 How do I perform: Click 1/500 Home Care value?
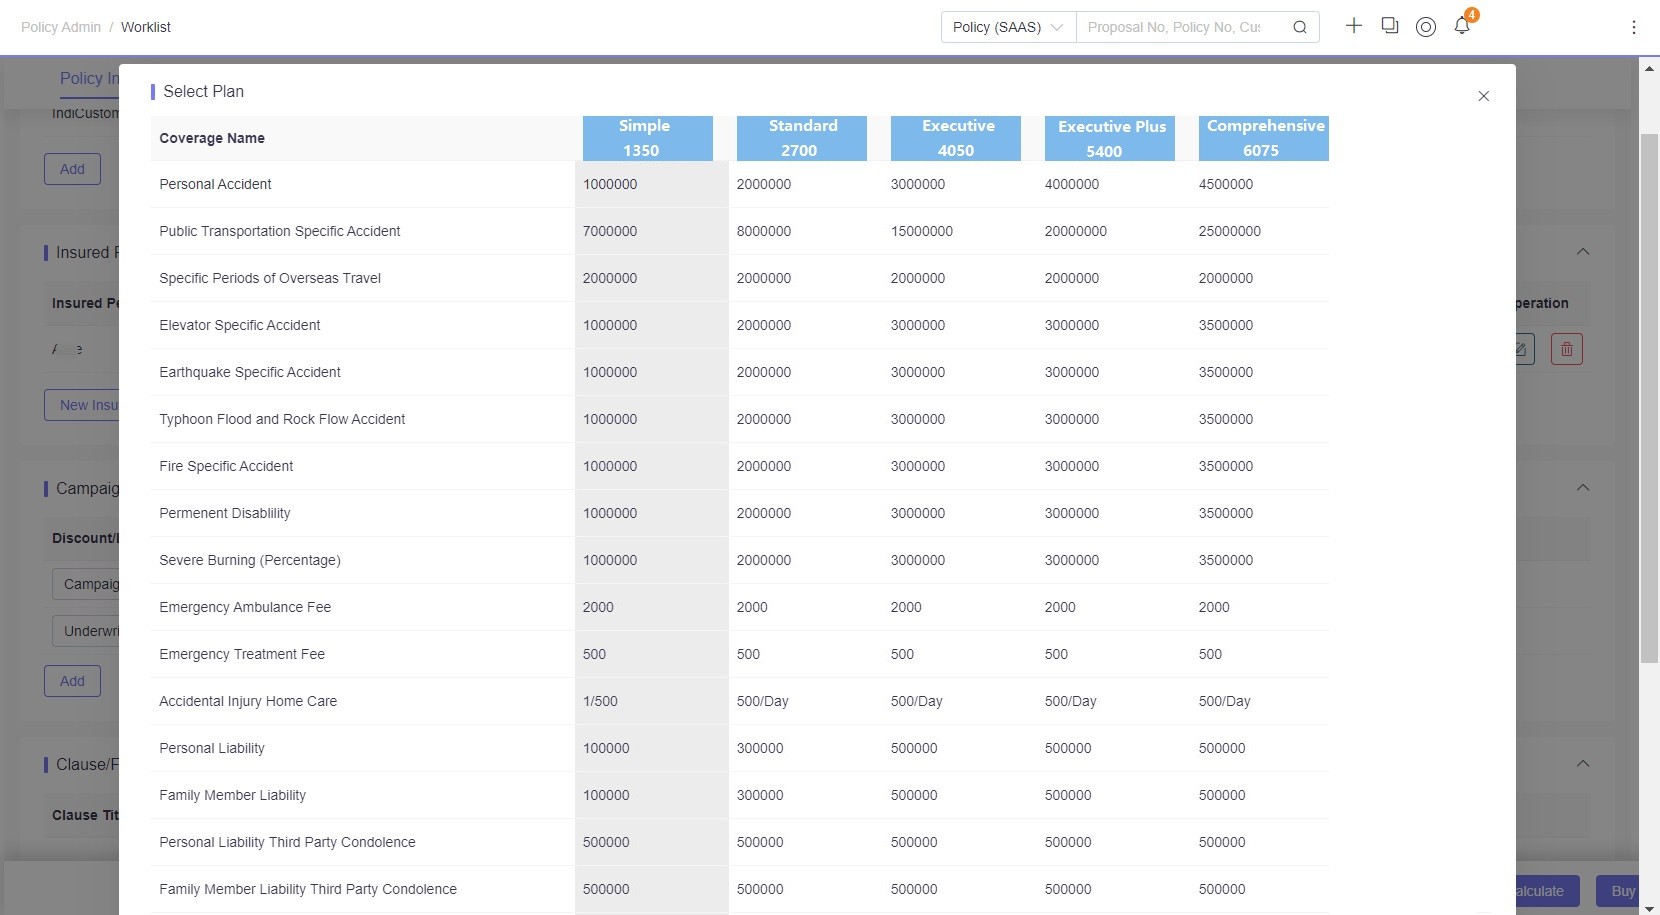[x=600, y=701]
